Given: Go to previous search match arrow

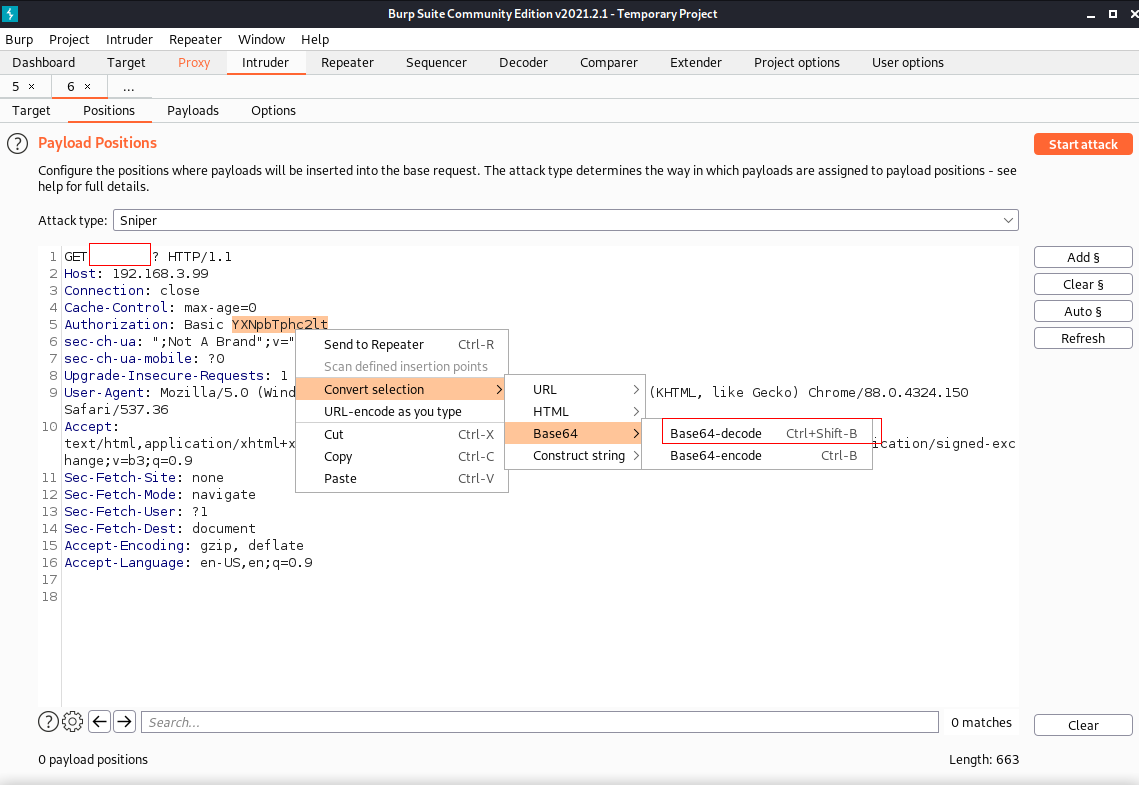Looking at the screenshot, I should 100,722.
